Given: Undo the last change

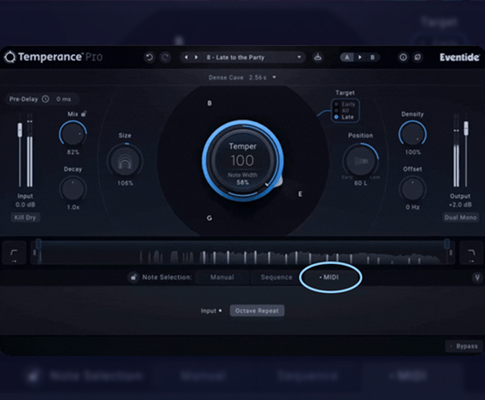Looking at the screenshot, I should (149, 57).
